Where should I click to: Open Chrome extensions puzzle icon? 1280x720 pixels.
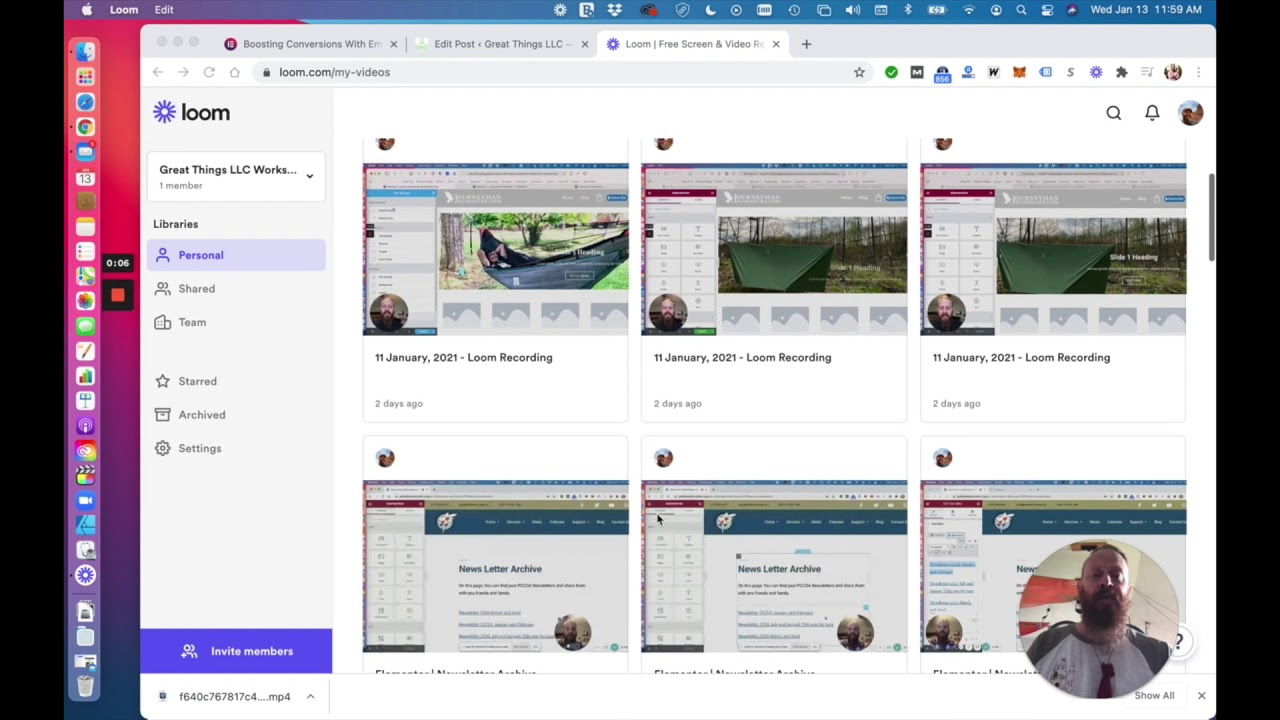(1121, 72)
